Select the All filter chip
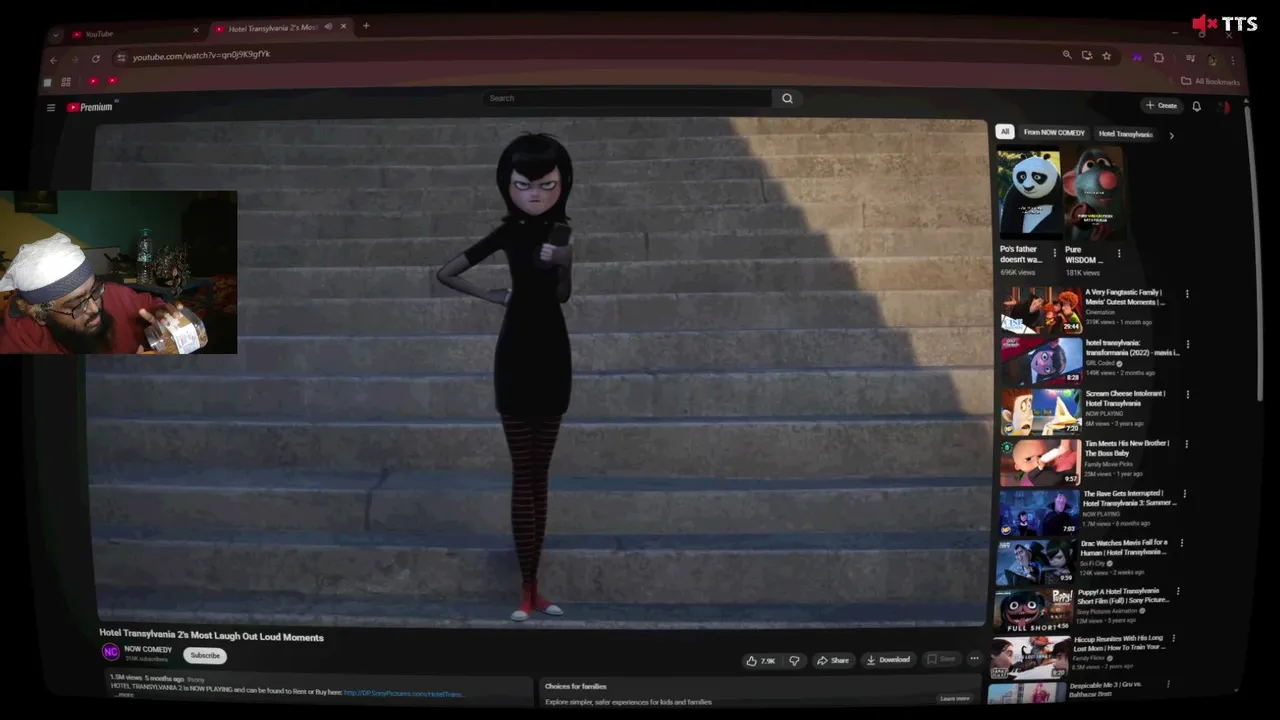The height and width of the screenshot is (720, 1280). pos(1005,132)
